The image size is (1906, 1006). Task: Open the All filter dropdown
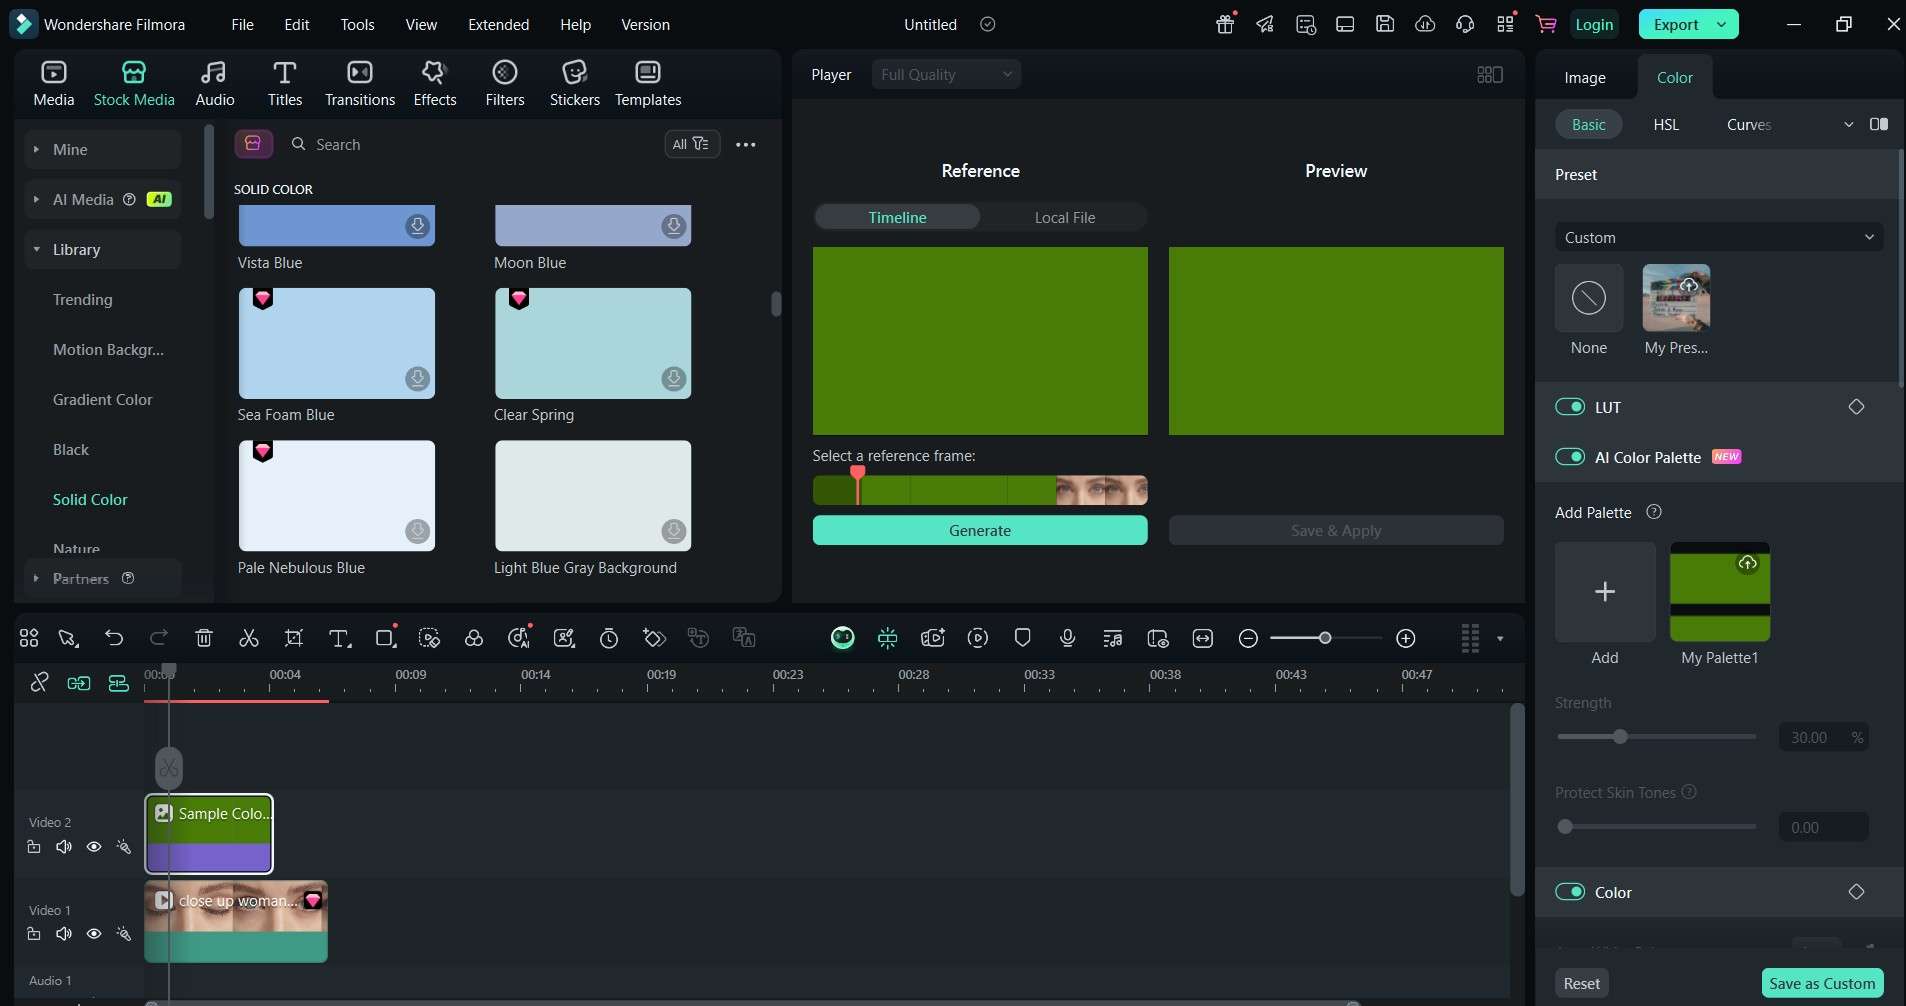(692, 144)
